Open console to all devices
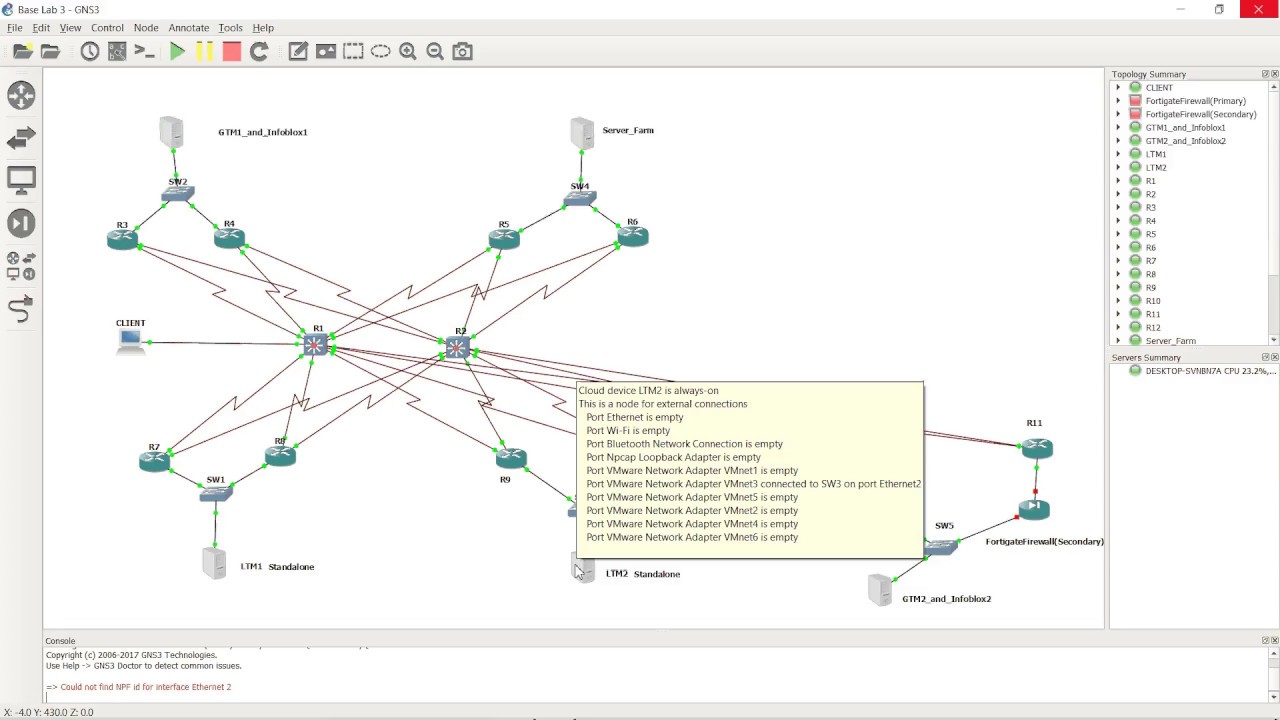Image resolution: width=1280 pixels, height=720 pixels. click(x=144, y=51)
